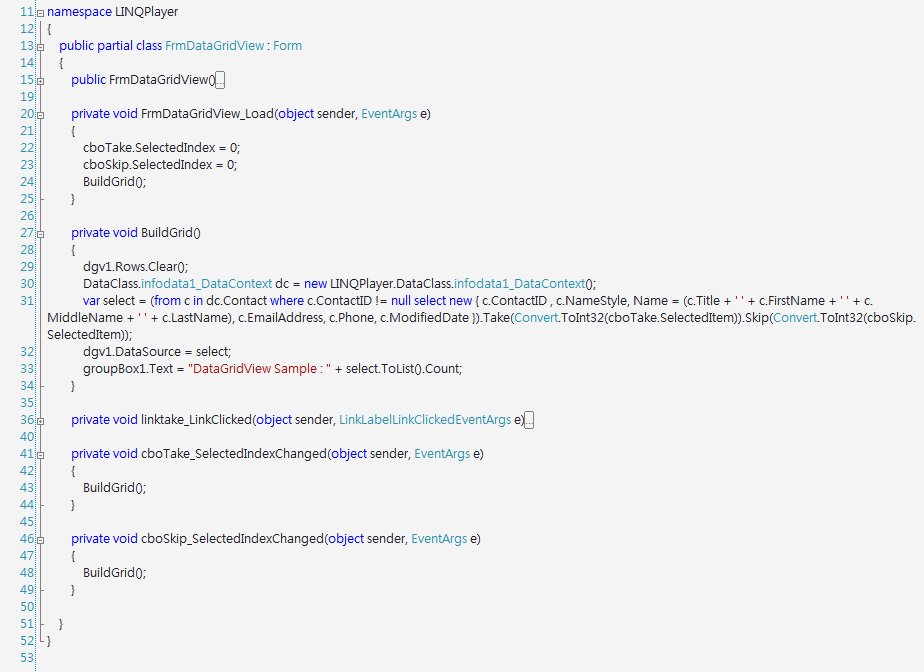Click 'BuildGrid()' method declaration on line 27
Image resolution: width=924 pixels, height=672 pixels.
(171, 232)
